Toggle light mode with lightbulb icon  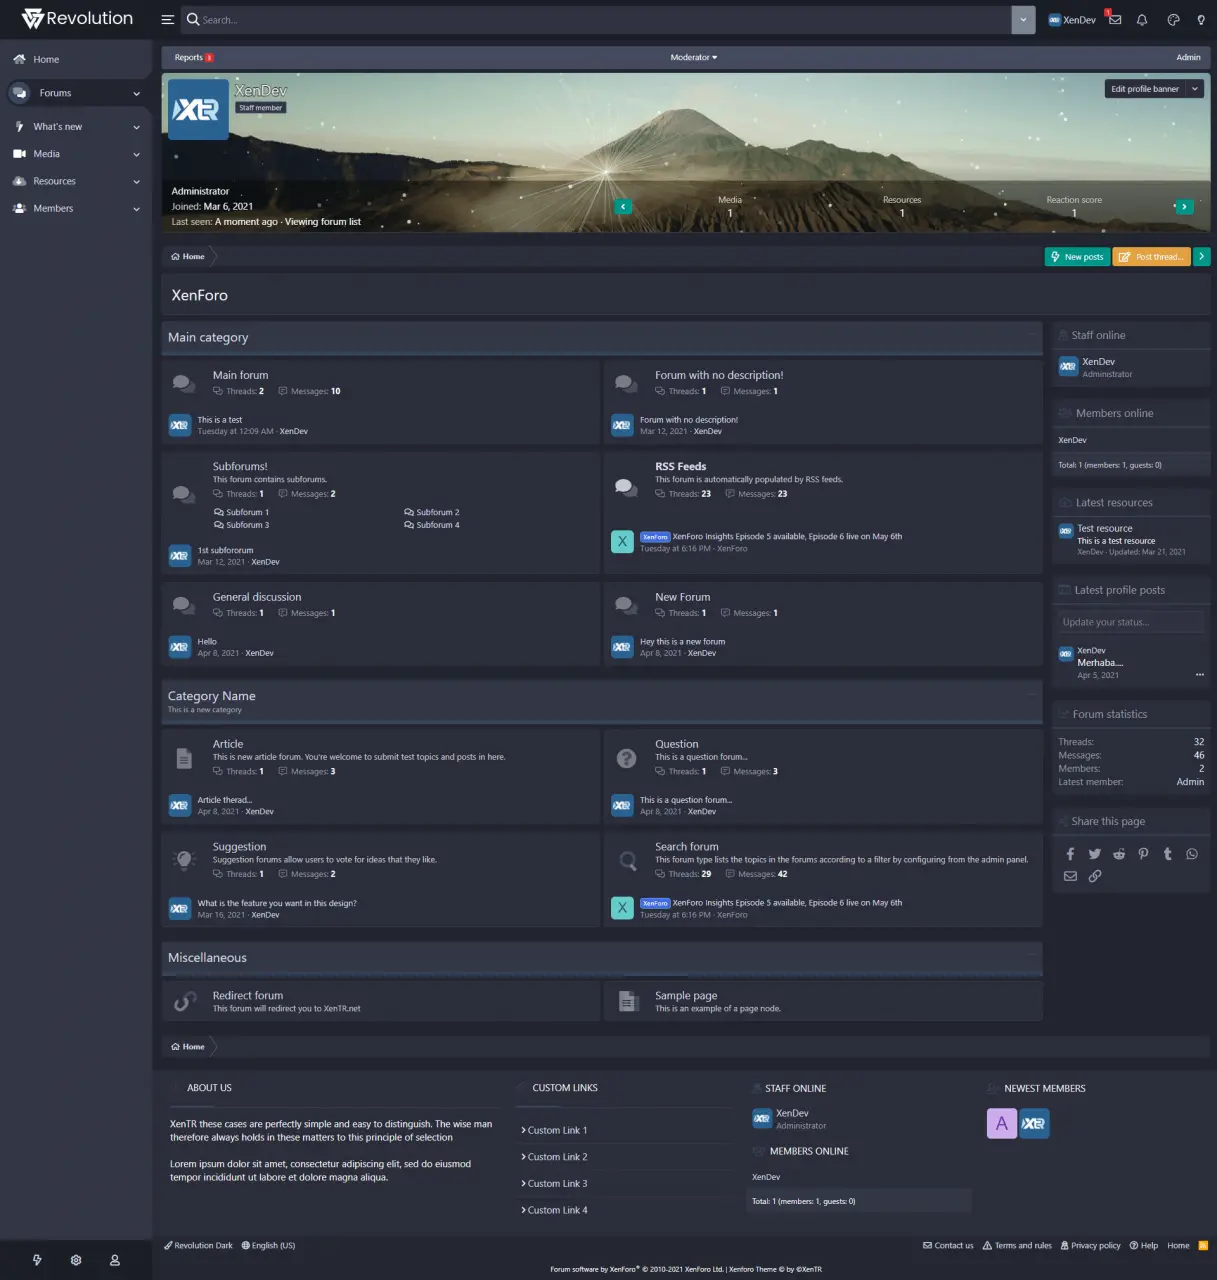pos(1201,20)
